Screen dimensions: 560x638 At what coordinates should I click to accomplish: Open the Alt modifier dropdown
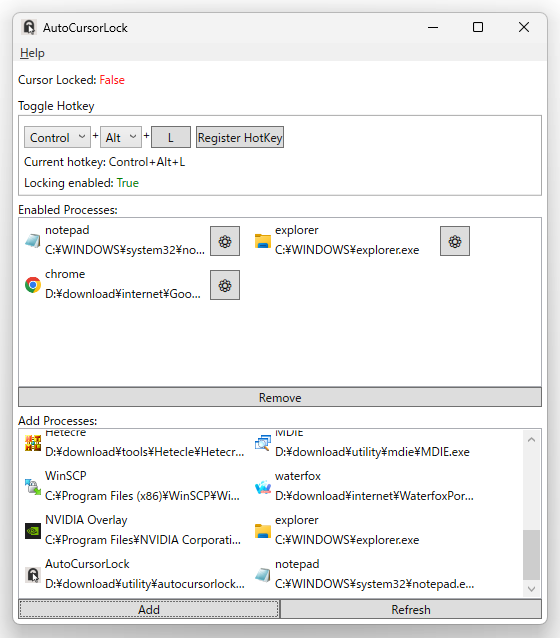(120, 137)
